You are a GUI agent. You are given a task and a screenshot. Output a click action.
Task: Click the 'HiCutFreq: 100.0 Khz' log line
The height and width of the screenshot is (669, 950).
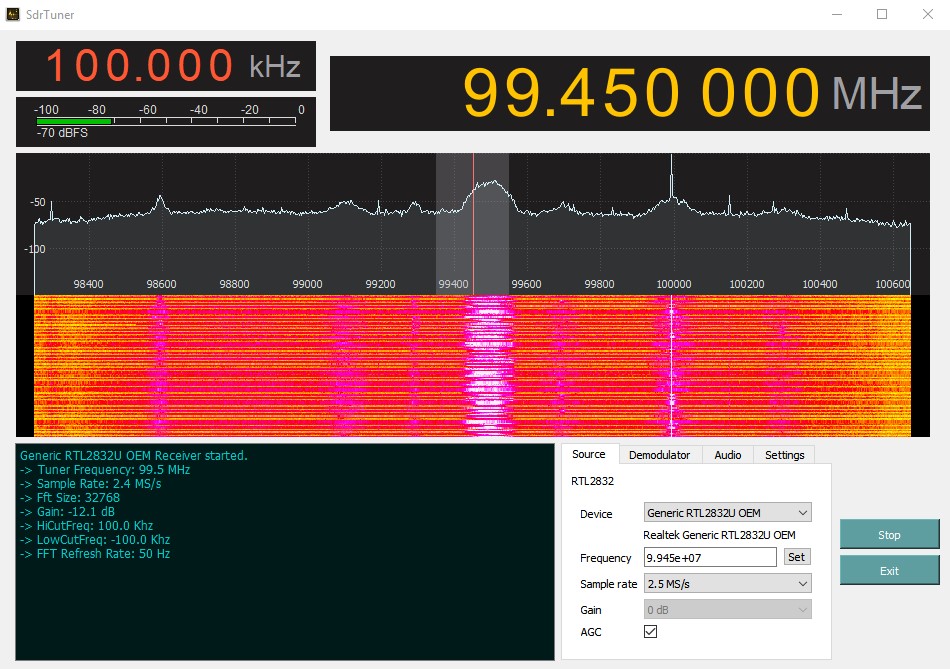point(86,525)
